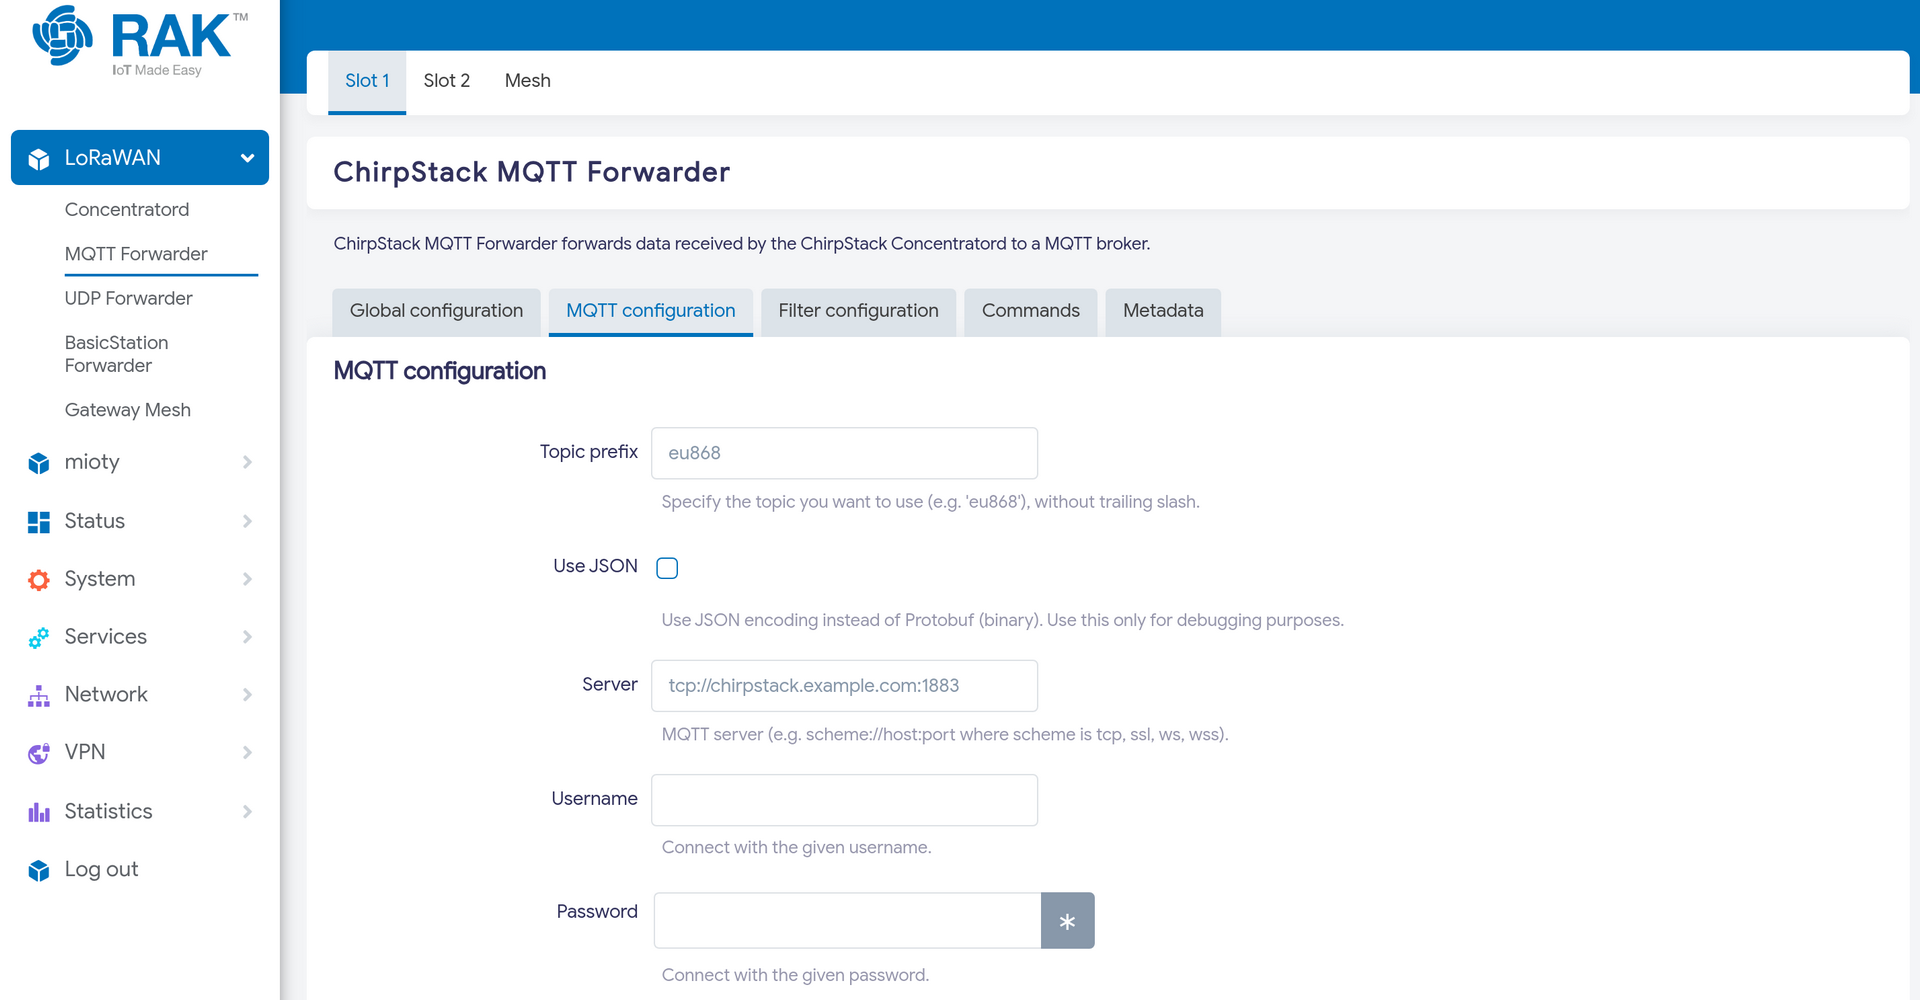Viewport: 1920px width, 1000px height.
Task: Expand the mioty submenu arrow
Action: (247, 462)
